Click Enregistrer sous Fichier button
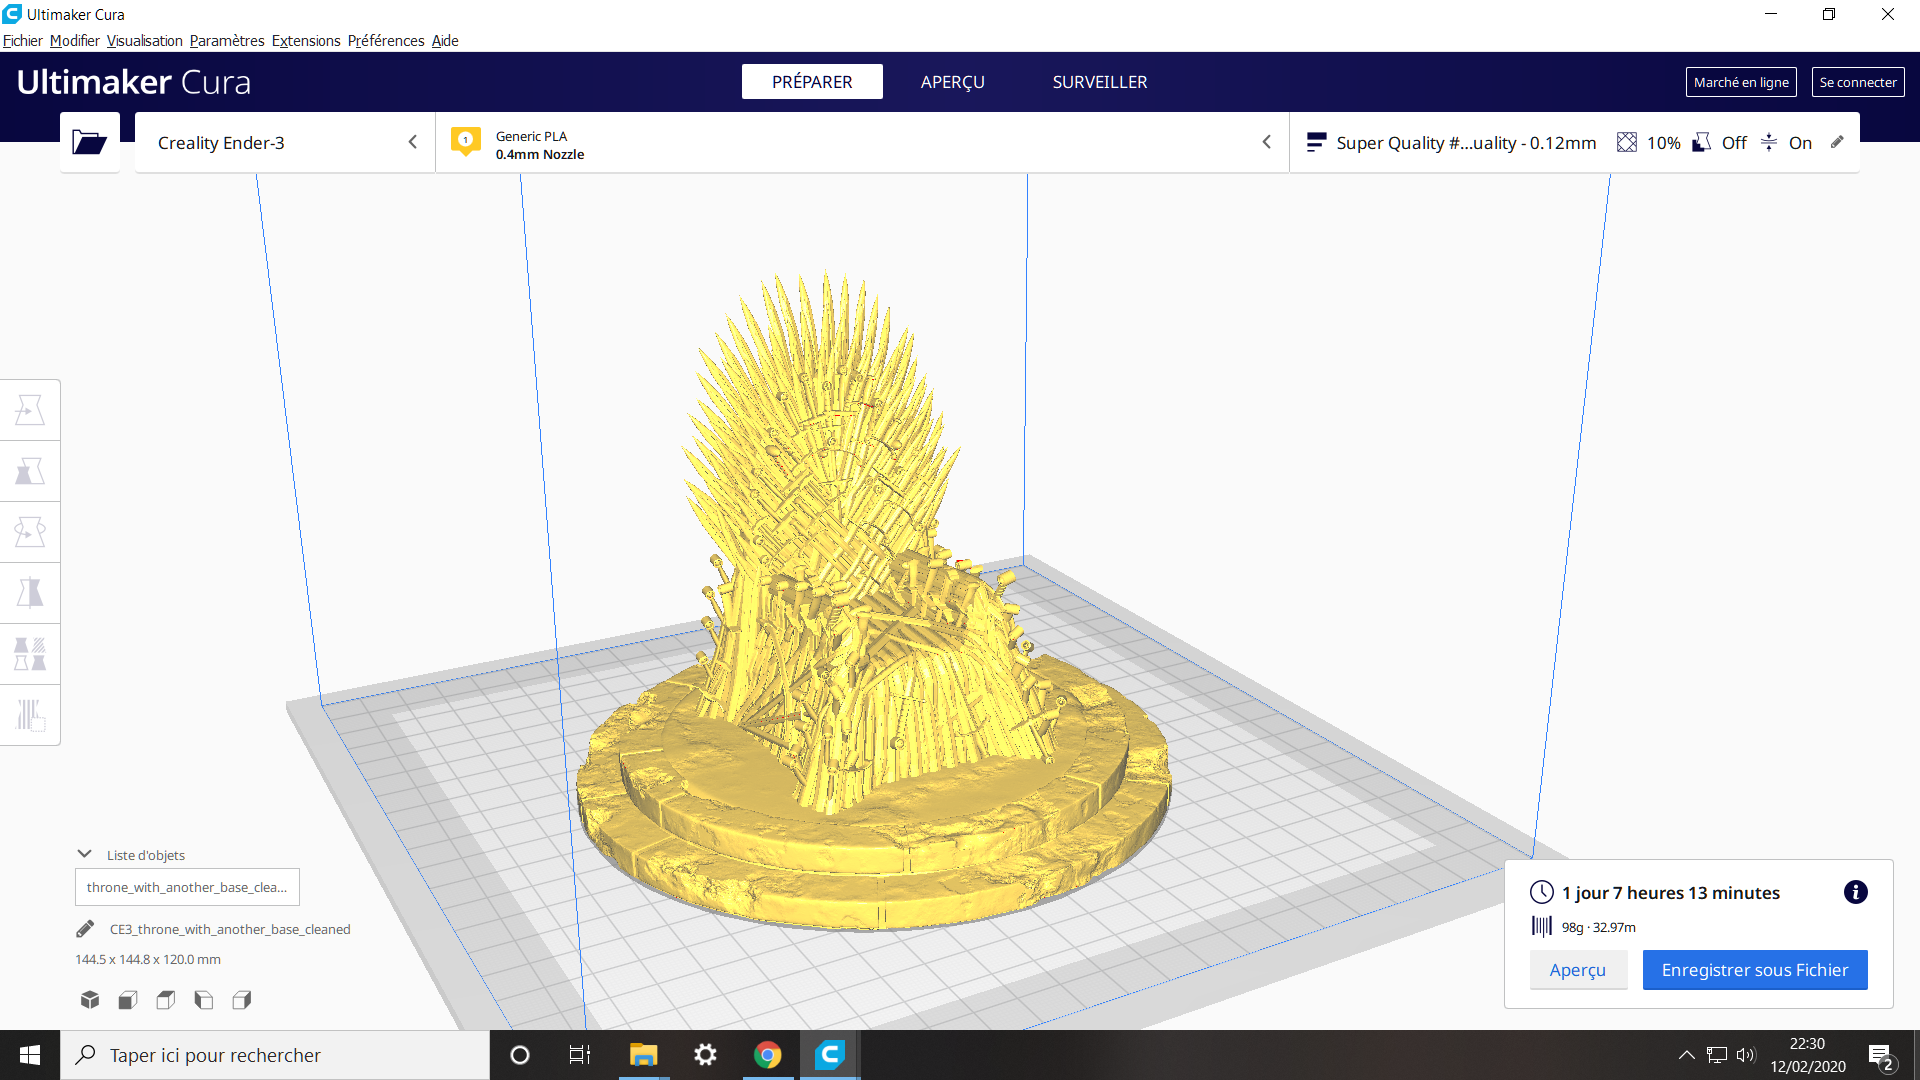Image resolution: width=1920 pixels, height=1080 pixels. (1755, 970)
